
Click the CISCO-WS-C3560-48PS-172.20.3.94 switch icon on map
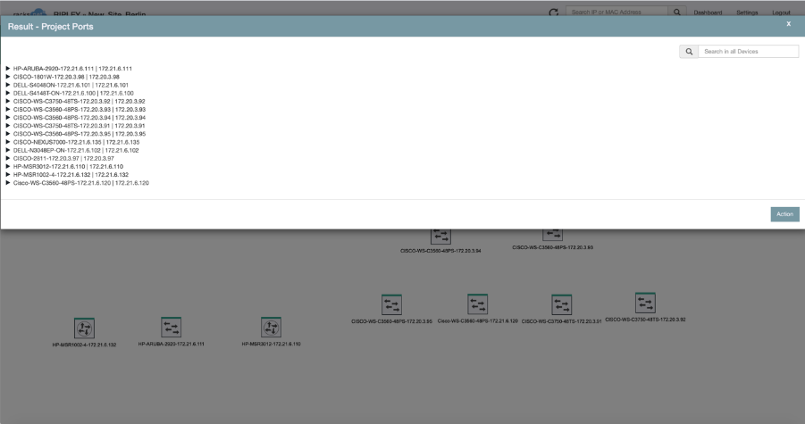[441, 236]
